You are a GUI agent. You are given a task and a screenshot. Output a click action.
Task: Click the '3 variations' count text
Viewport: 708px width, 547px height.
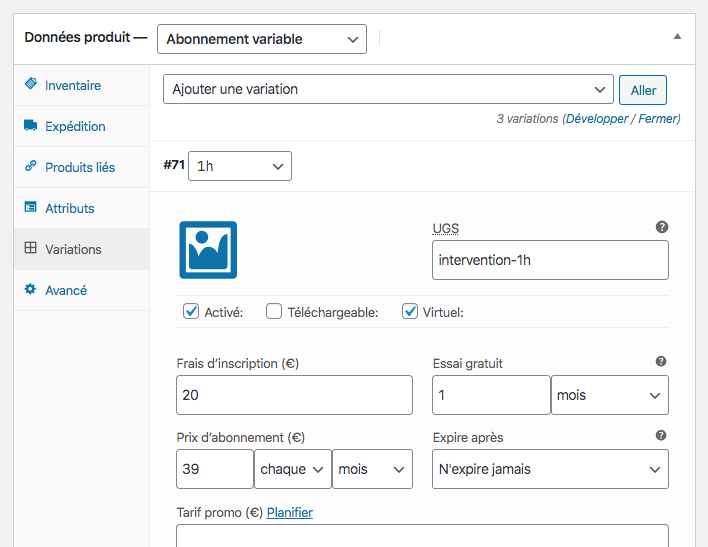(527, 119)
